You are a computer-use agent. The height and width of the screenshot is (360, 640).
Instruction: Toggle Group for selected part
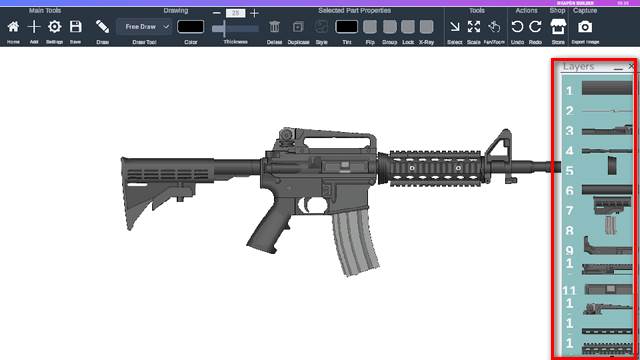click(x=390, y=27)
